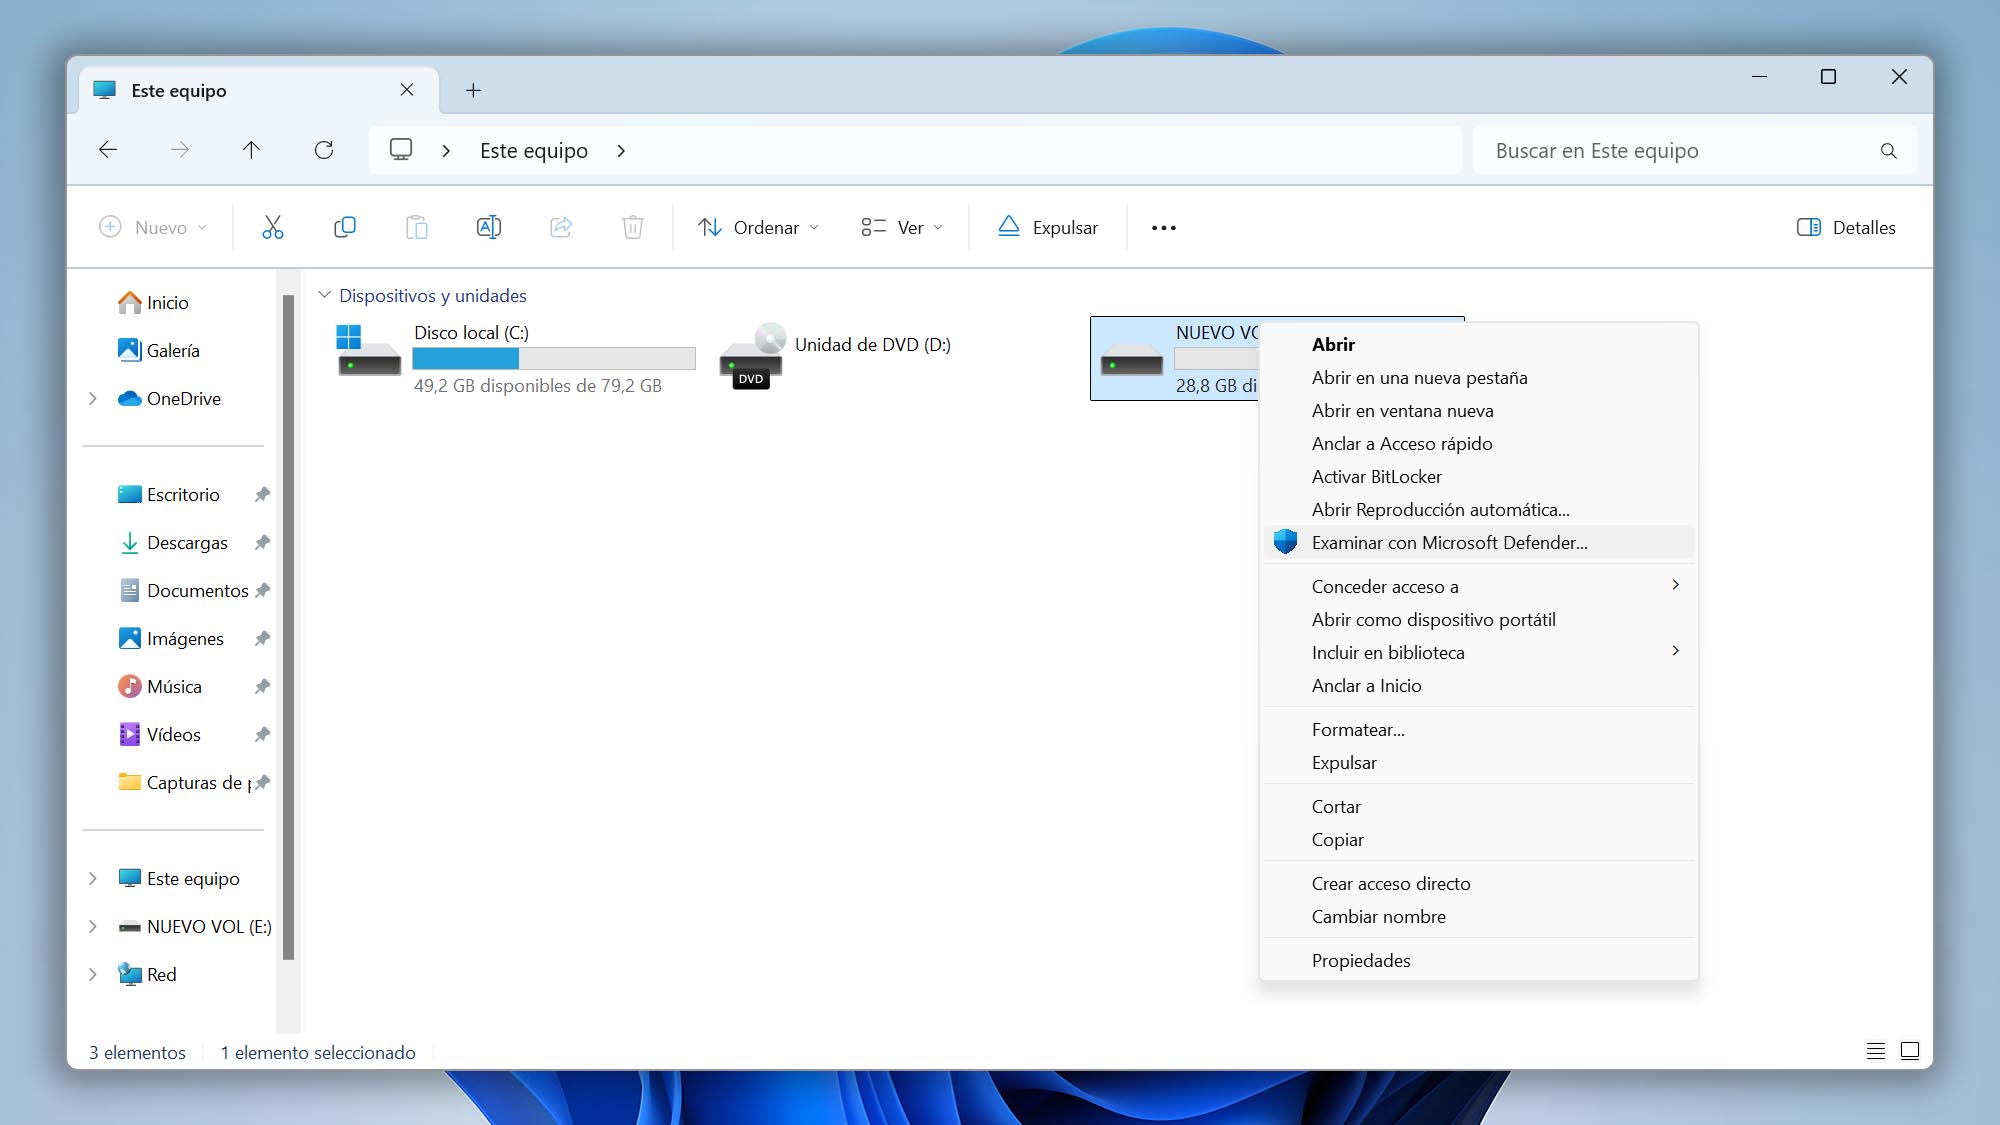Screen dimensions: 2000x1125
Task: Click Disco local (C:) capacity bar
Action: tap(554, 358)
